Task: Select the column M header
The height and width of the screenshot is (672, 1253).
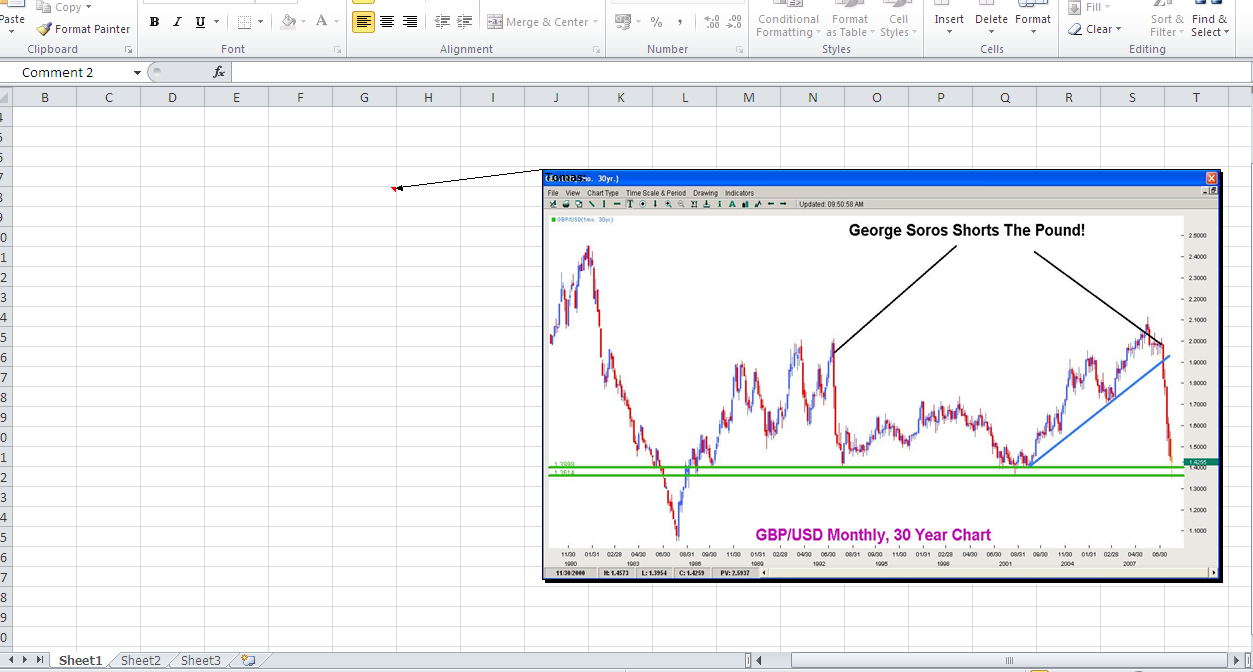Action: pyautogui.click(x=749, y=97)
